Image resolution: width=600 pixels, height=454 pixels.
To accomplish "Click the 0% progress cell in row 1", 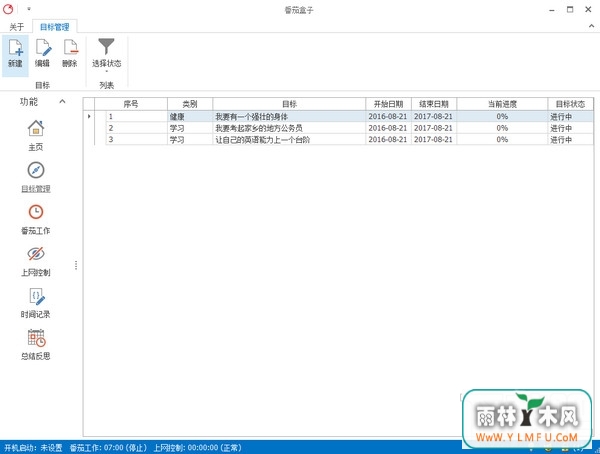I will tap(502, 116).
